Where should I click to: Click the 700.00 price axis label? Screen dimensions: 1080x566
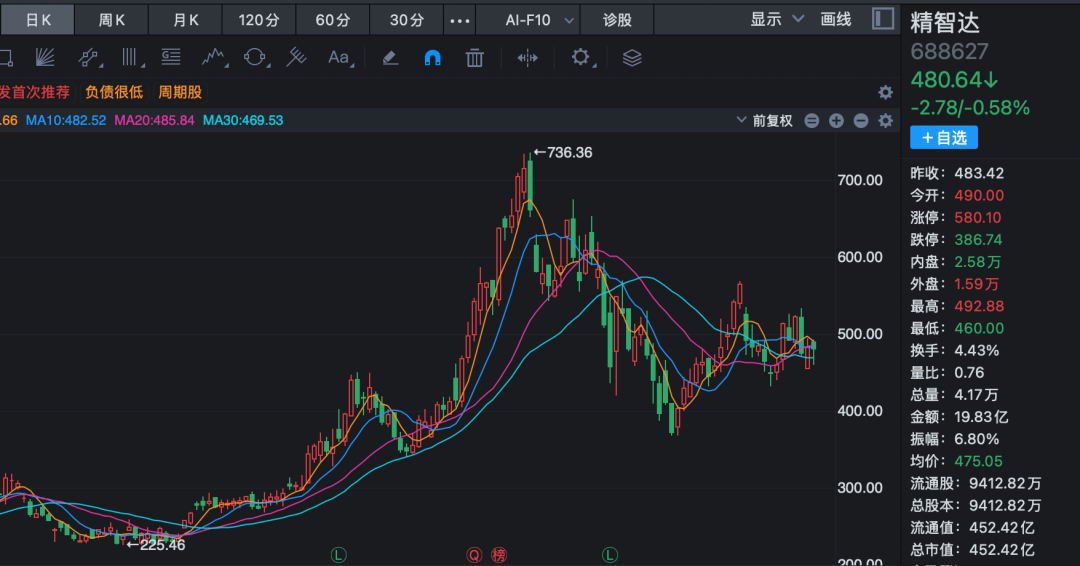(x=860, y=180)
